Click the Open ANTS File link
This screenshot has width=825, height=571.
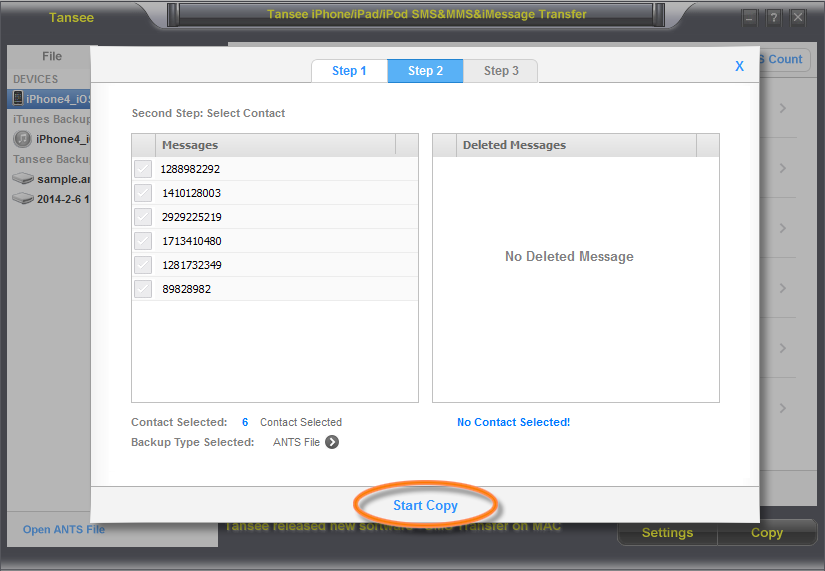64,529
